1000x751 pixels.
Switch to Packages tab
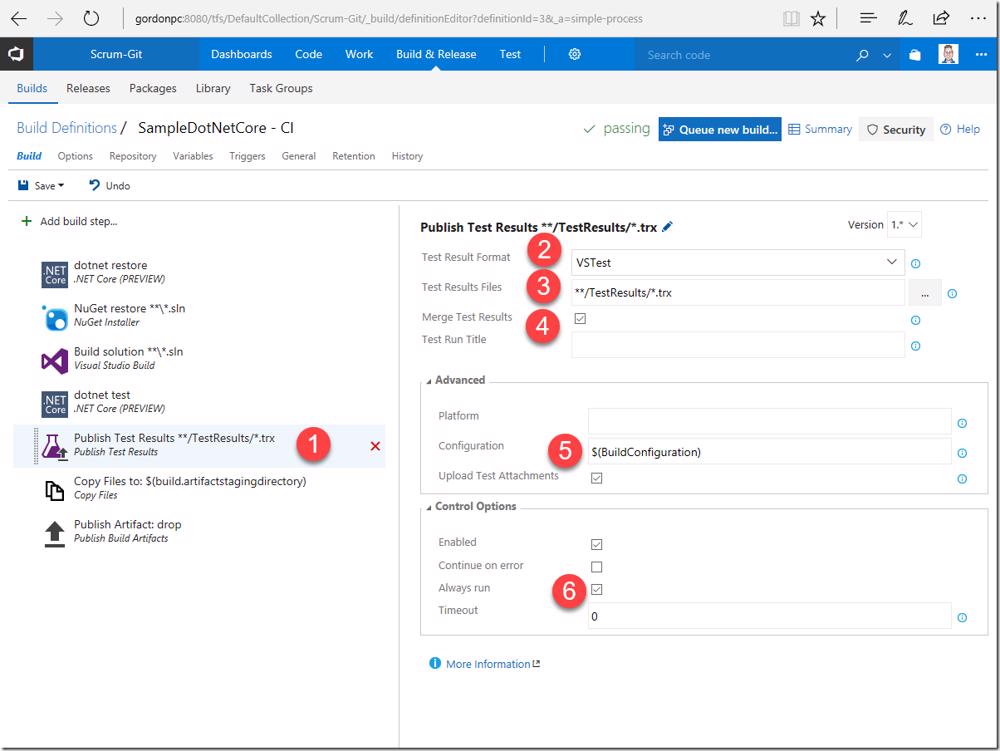point(152,88)
